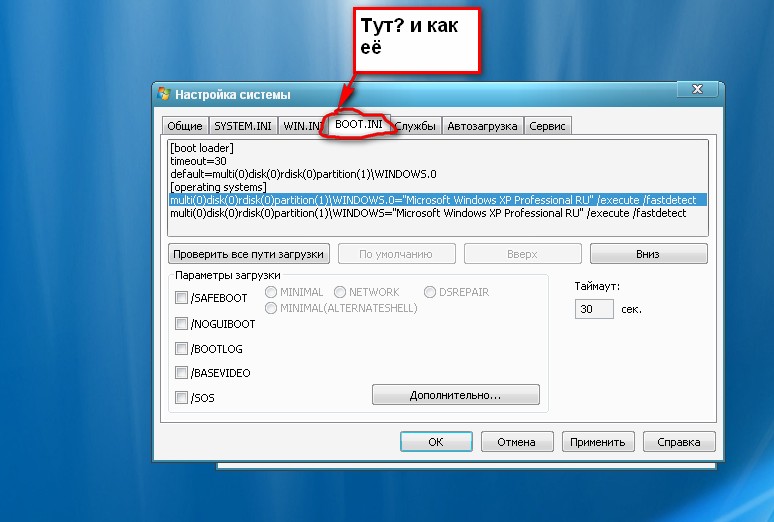774x522 pixels.
Task: Open the Дополнительно... advanced options
Action: (456, 395)
